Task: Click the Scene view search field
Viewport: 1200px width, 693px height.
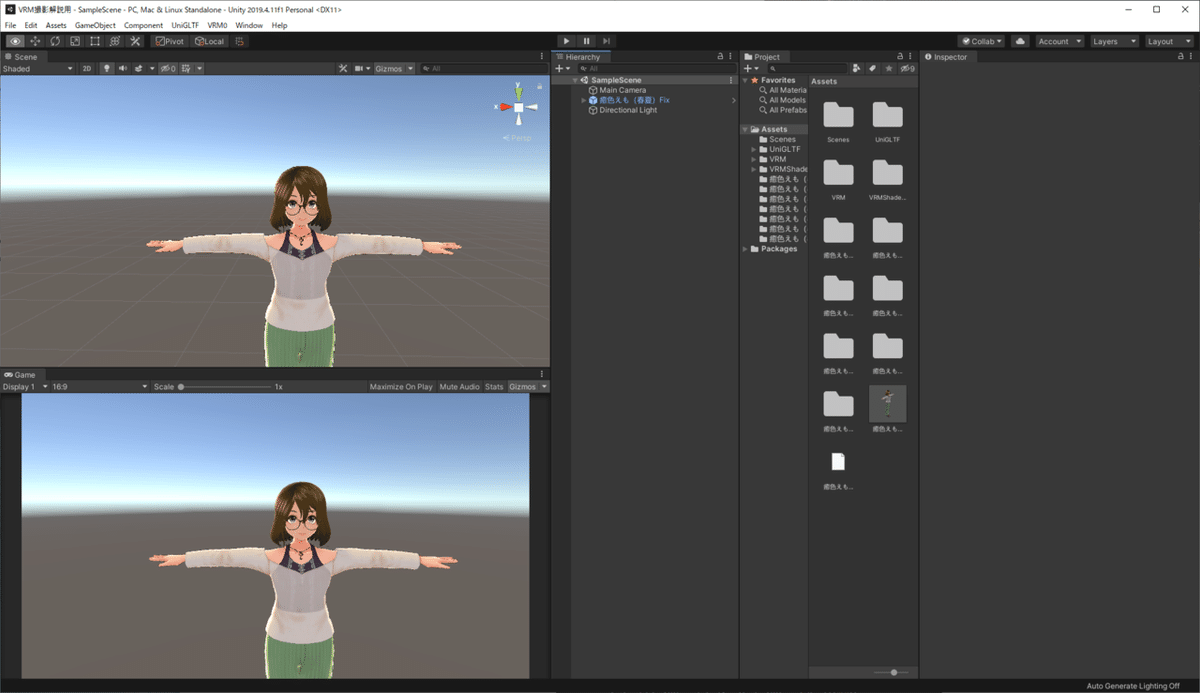Action: 485,68
